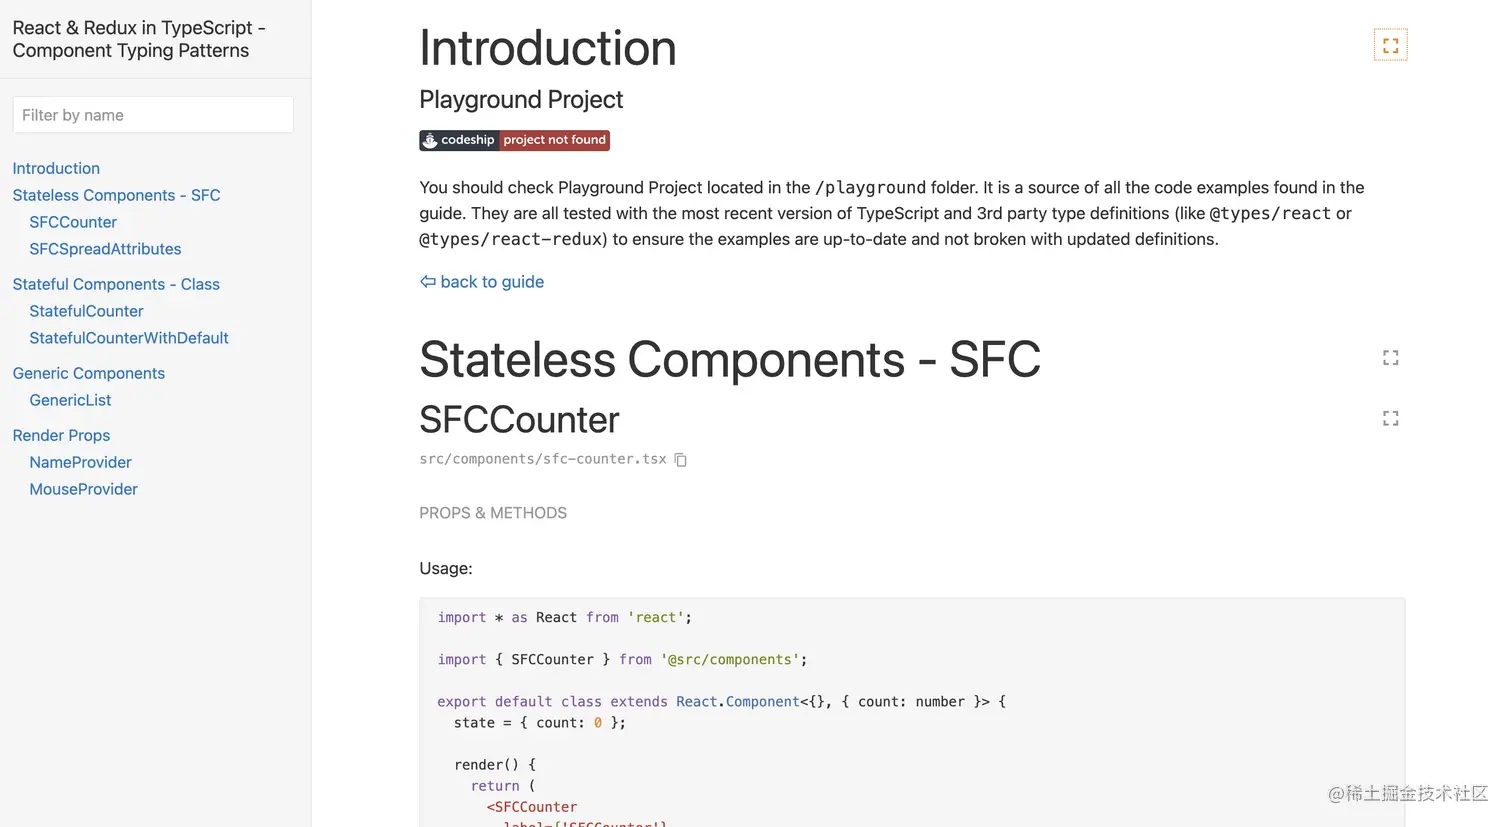
Task: Click the codeship status badge
Action: [514, 140]
